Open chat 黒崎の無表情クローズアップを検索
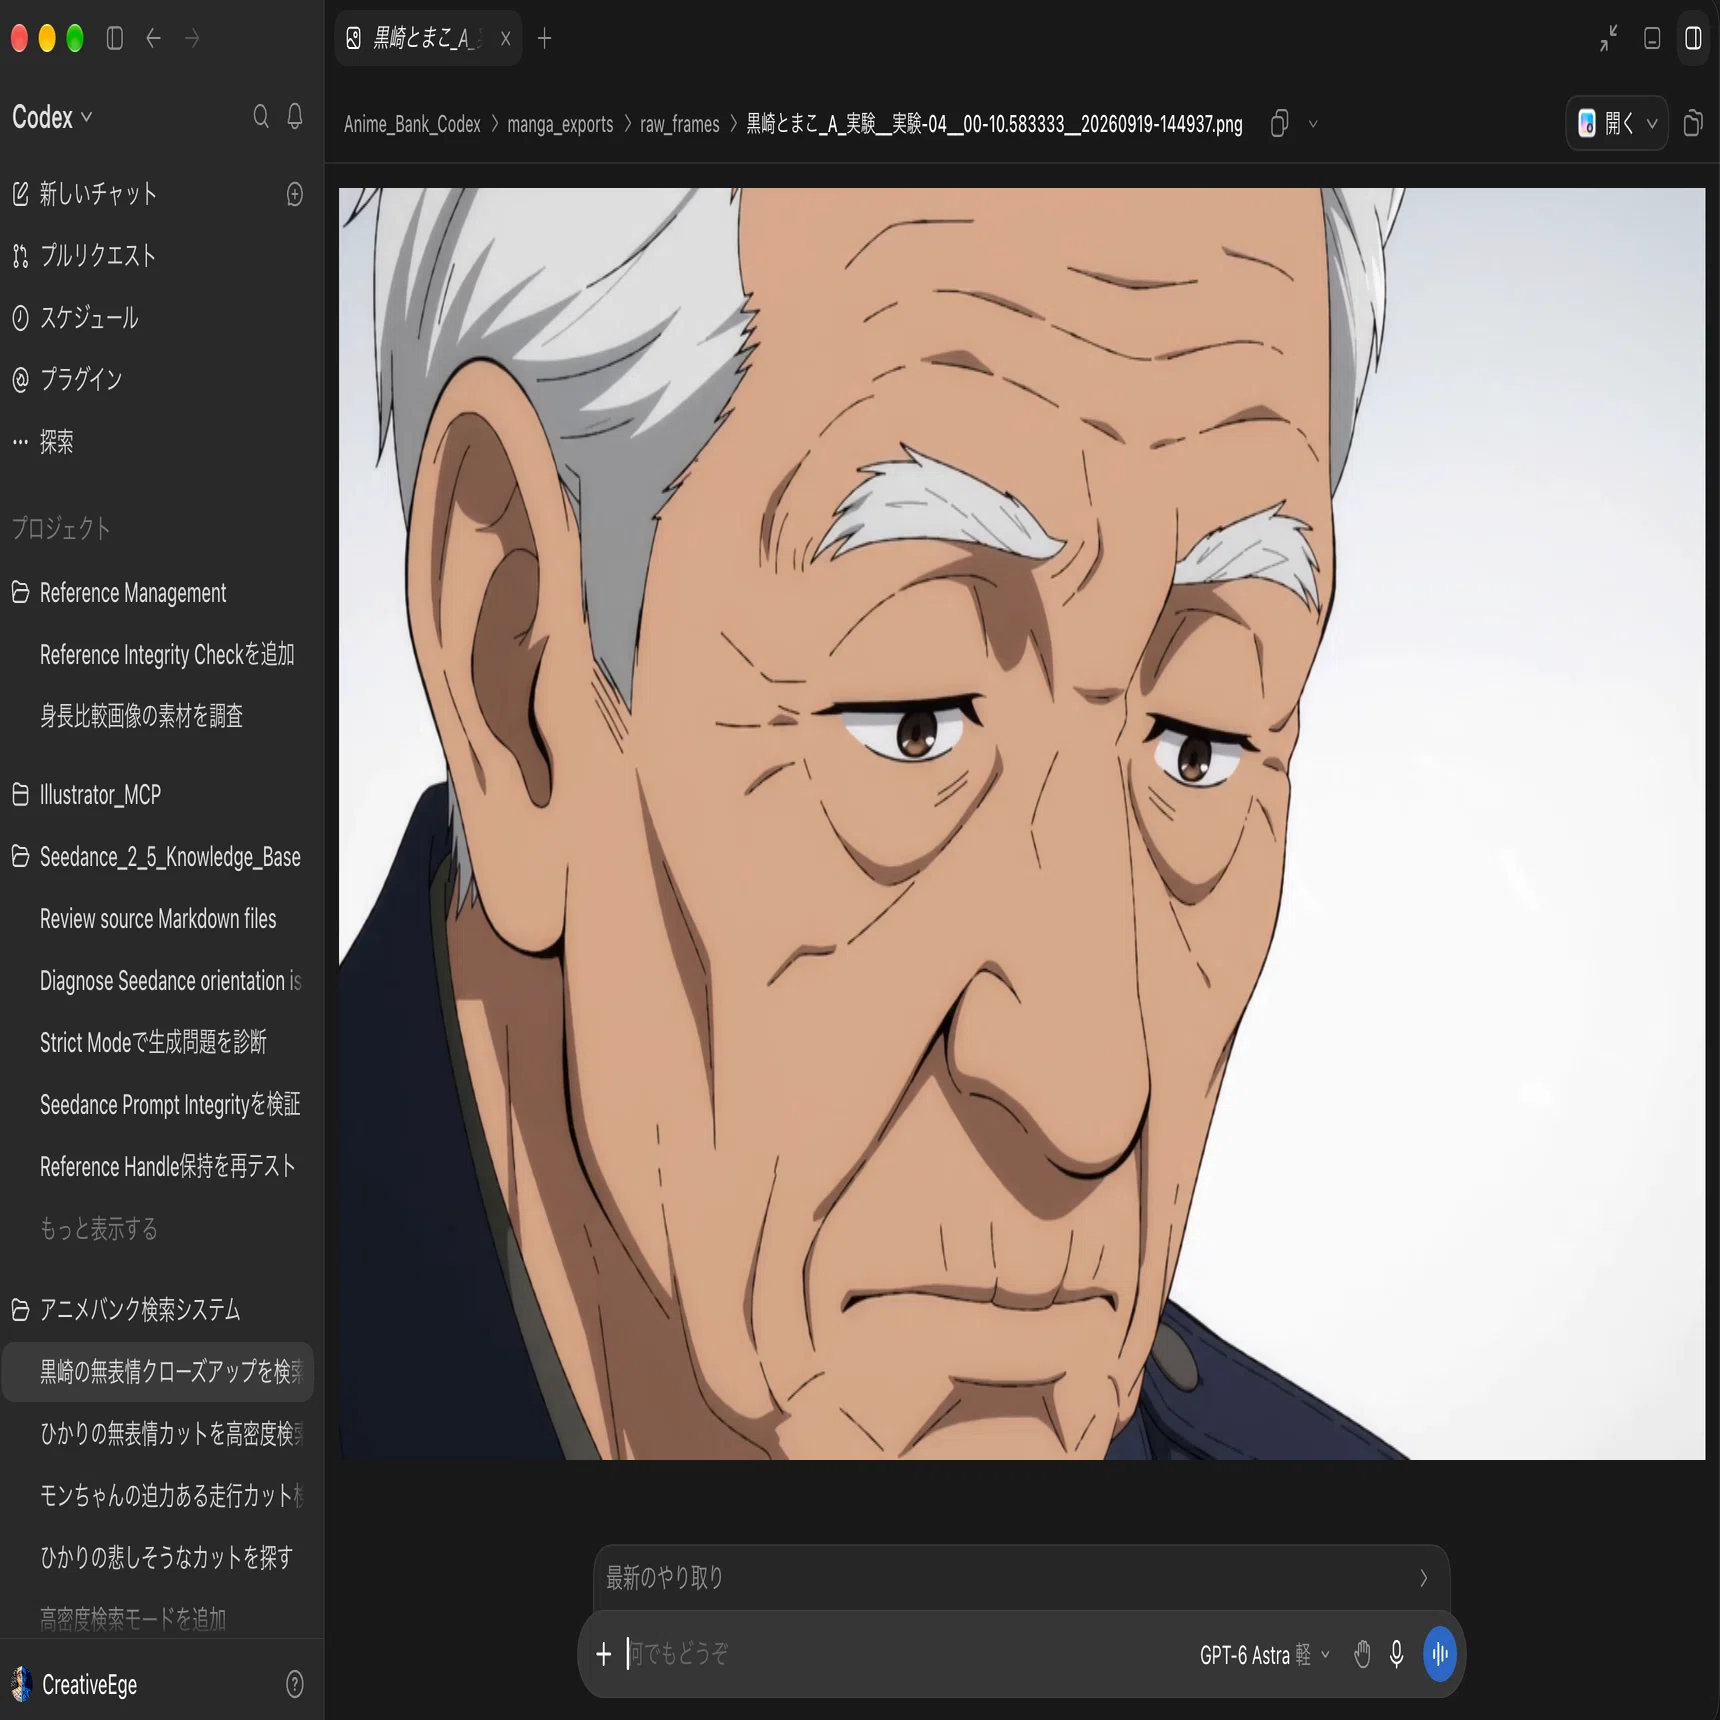1720x1720 pixels. [x=158, y=1371]
